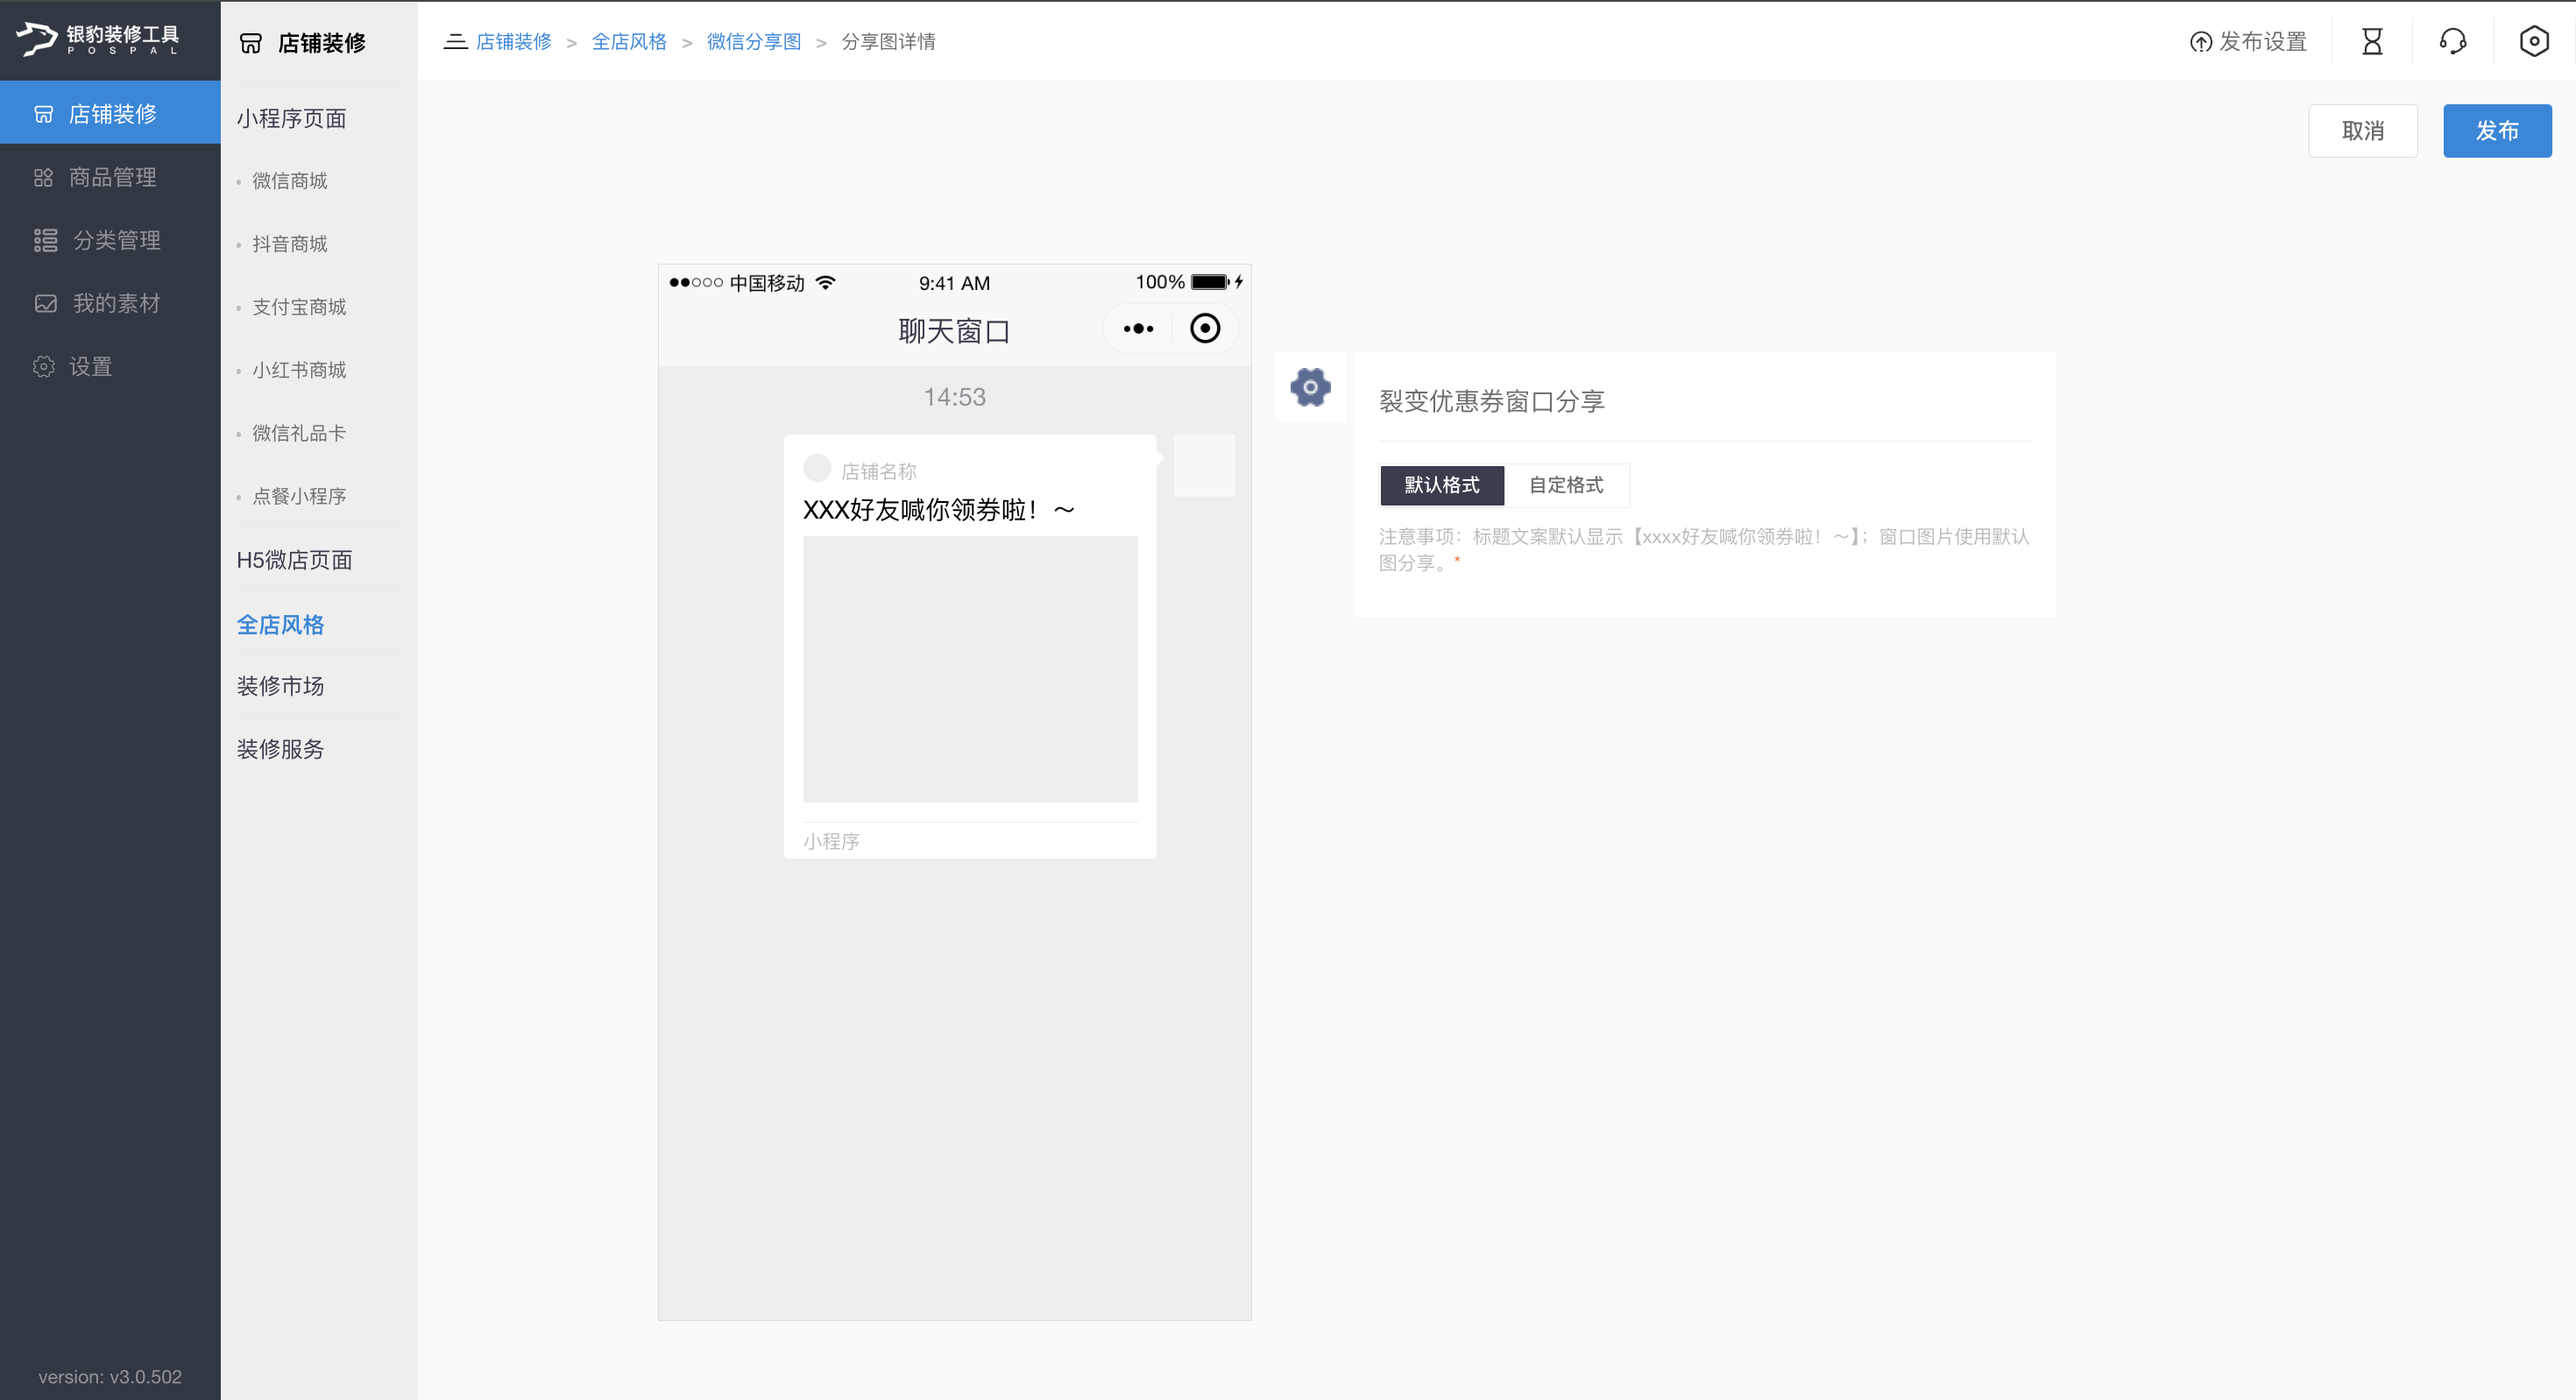
Task: Click the 店铺名称 label in share card
Action: (879, 471)
